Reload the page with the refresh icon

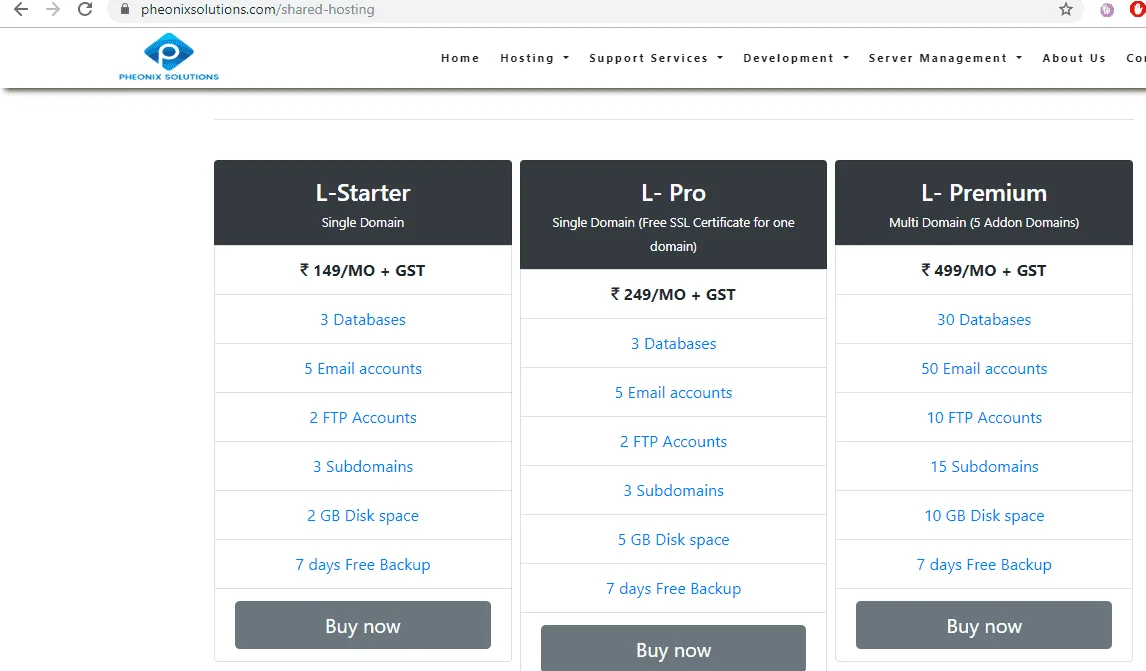point(86,10)
